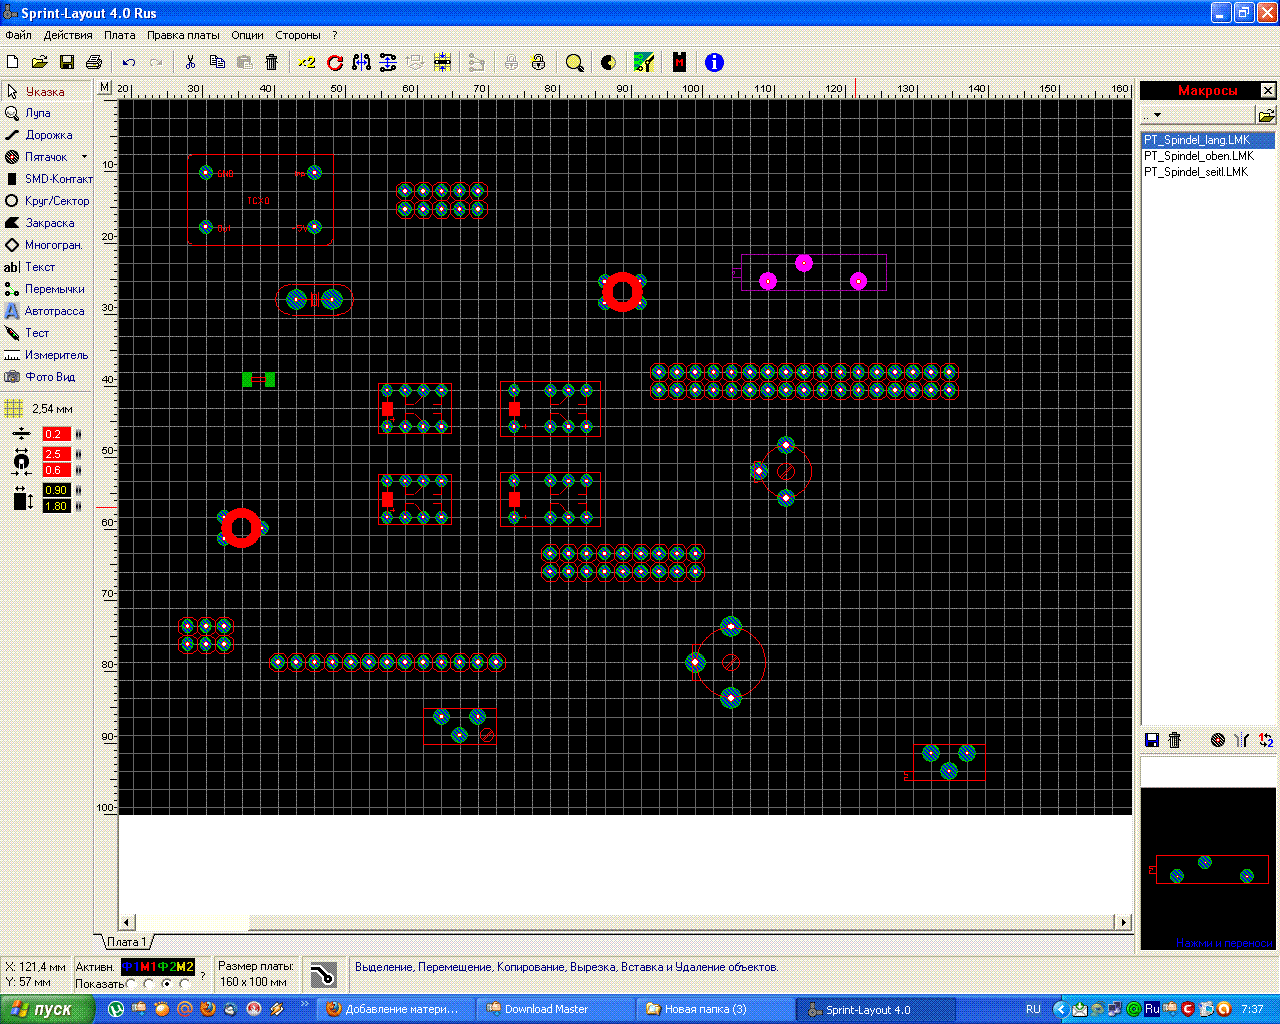The width and height of the screenshot is (1280, 1024).
Task: Delete selection using trash can icon
Action: 271,62
